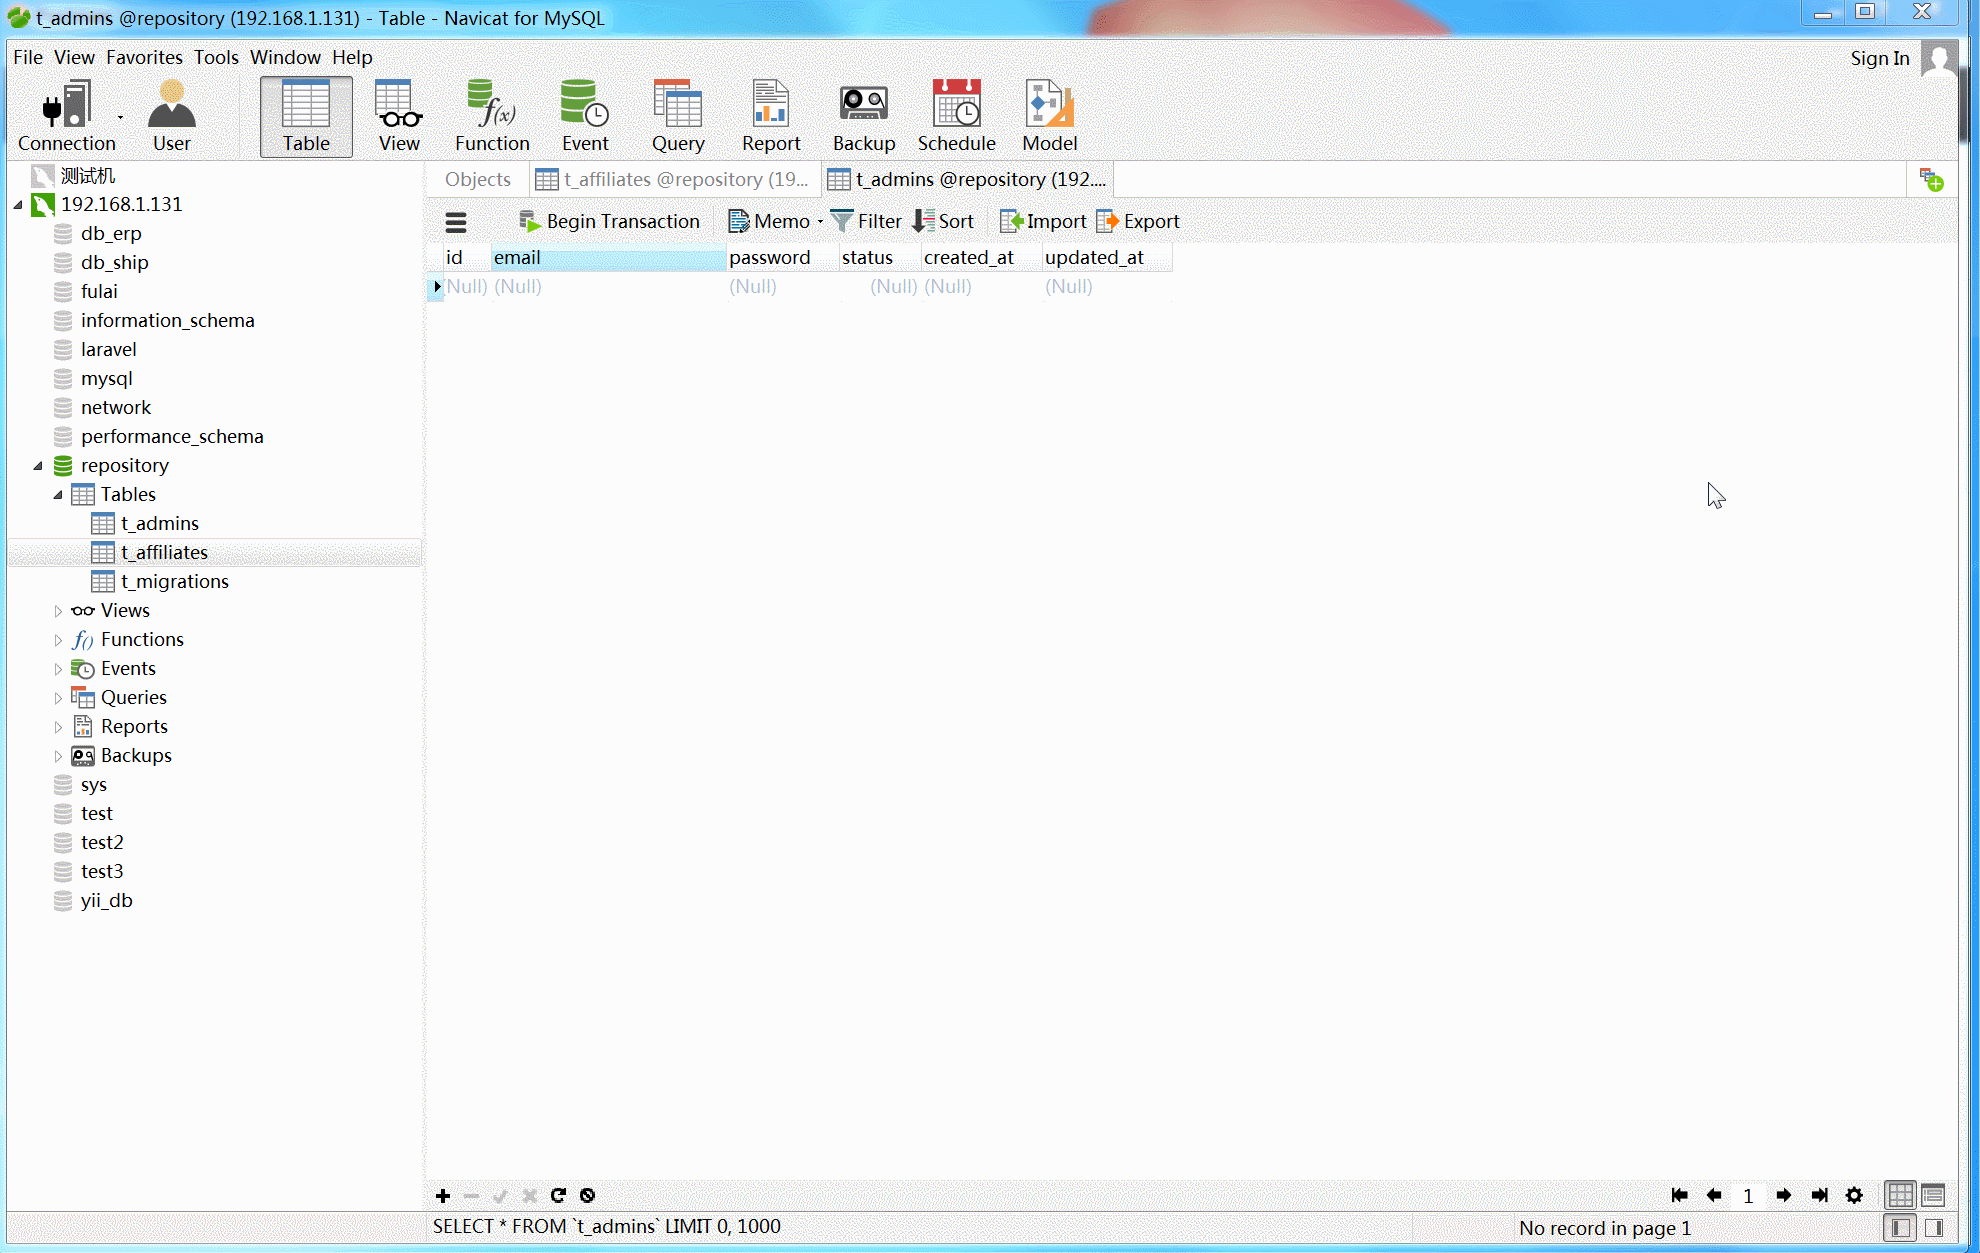
Task: Select the t_migrations table
Action: [174, 582]
